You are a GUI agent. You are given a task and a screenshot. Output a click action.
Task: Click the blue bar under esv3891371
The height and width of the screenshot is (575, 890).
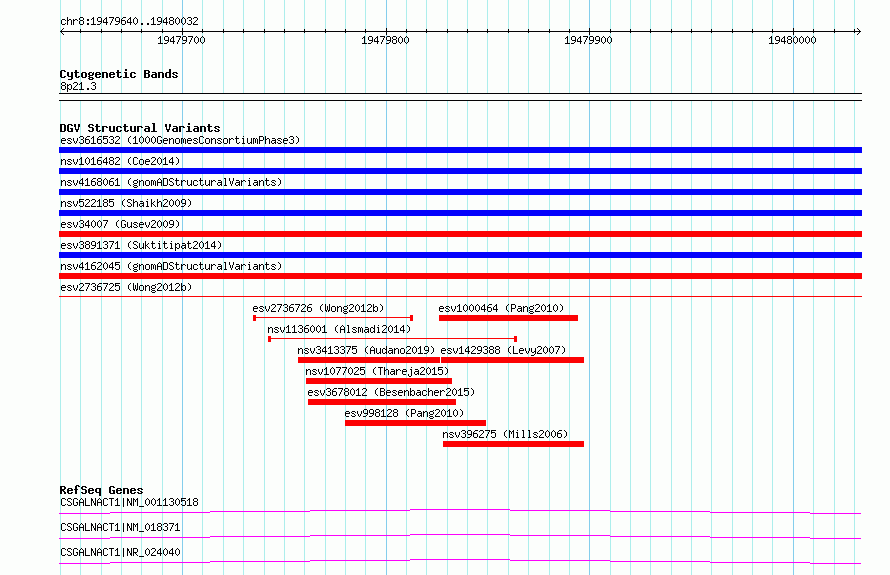[460, 255]
